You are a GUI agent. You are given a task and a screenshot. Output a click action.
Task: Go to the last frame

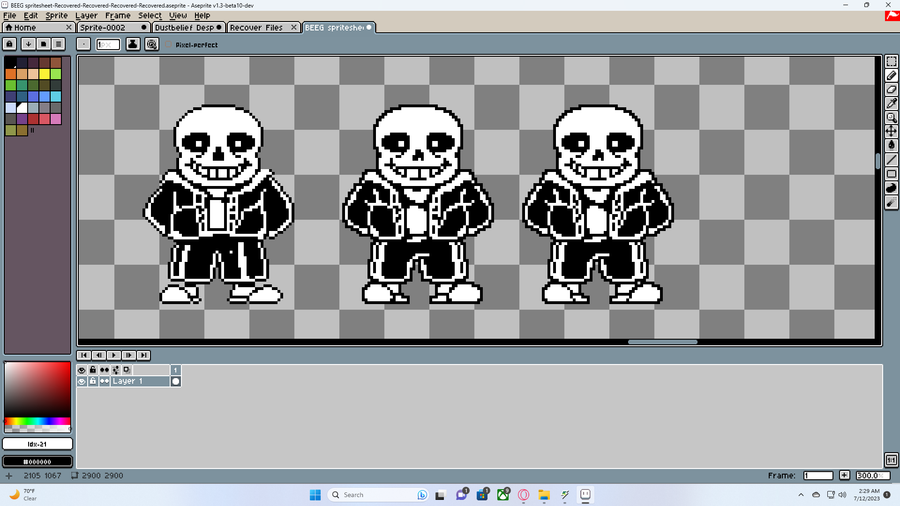(x=143, y=355)
